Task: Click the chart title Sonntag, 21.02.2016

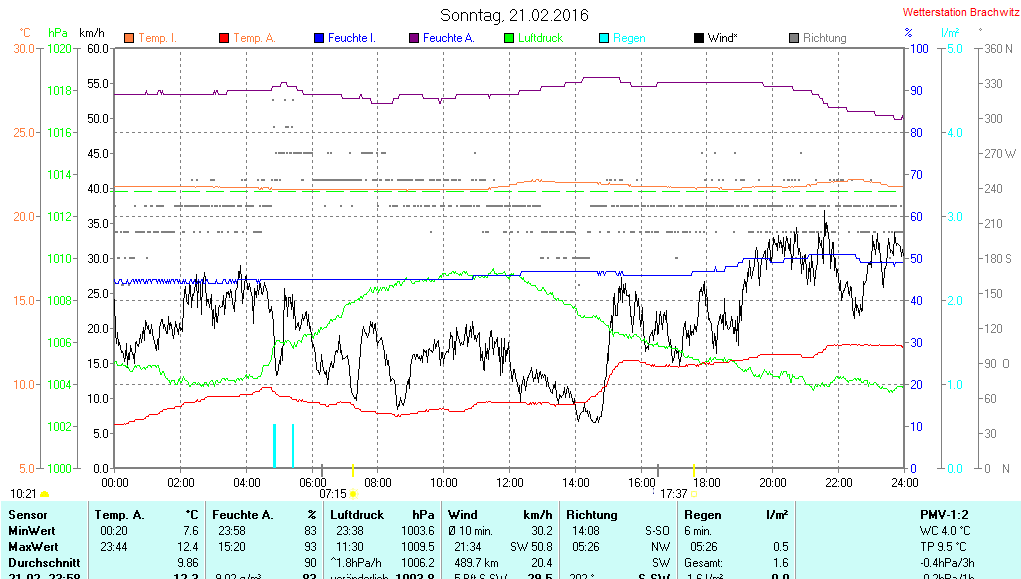Action: click(x=514, y=15)
